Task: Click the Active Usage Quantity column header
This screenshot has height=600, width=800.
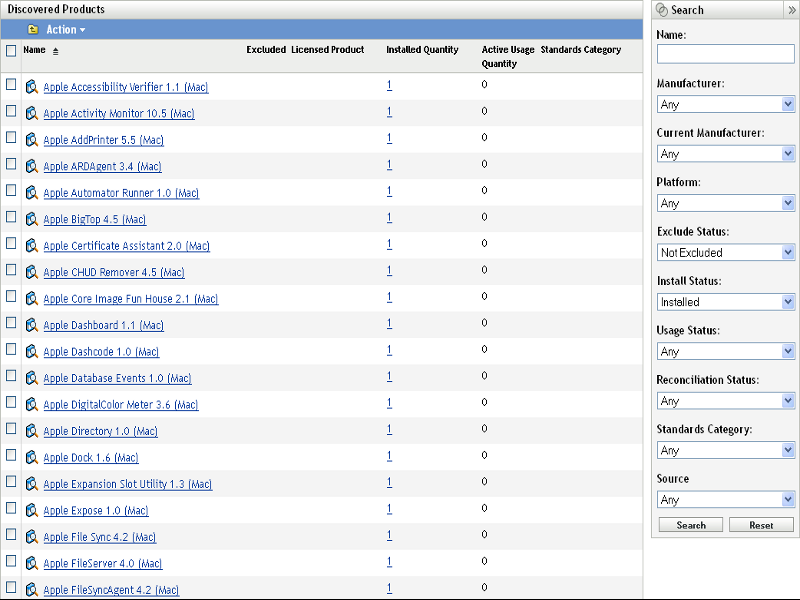Action: click(x=508, y=57)
